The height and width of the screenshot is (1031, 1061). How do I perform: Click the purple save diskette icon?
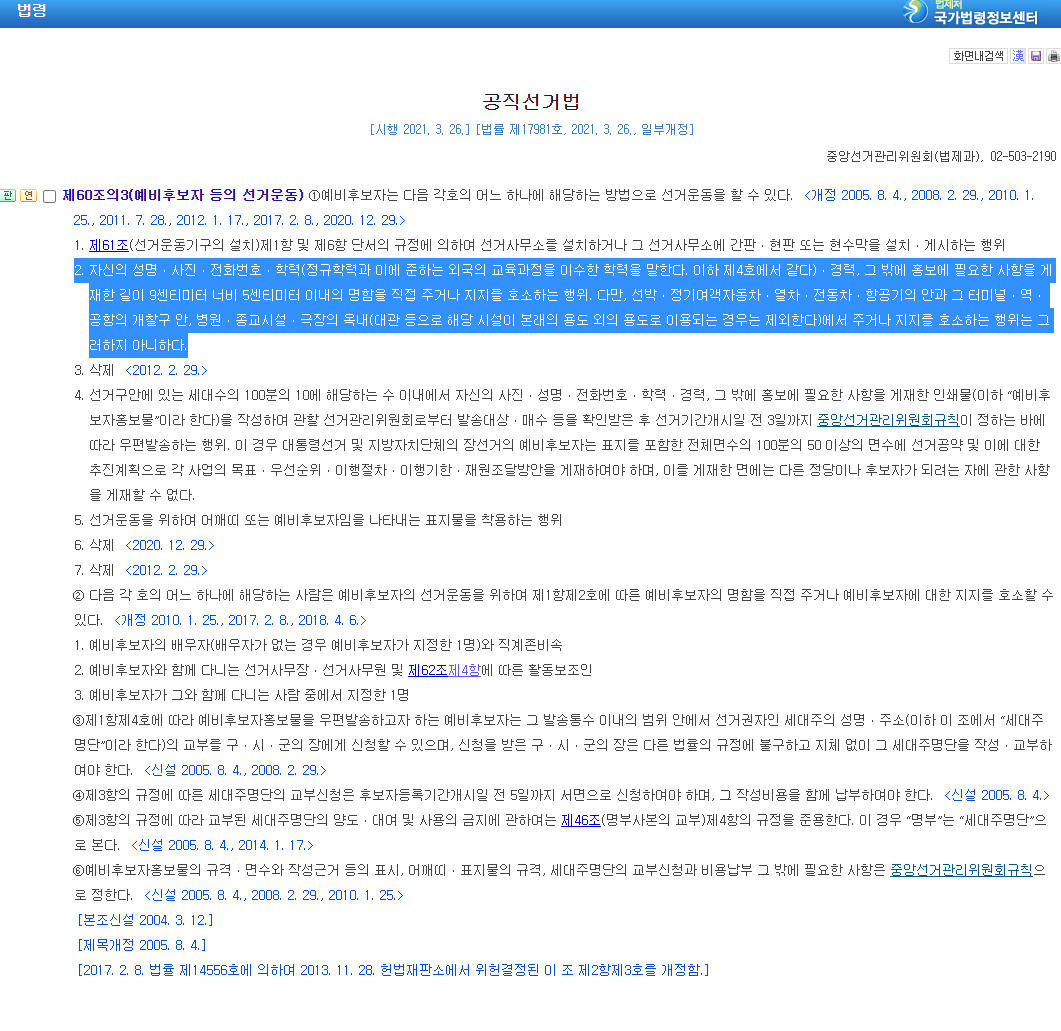[x=1036, y=56]
